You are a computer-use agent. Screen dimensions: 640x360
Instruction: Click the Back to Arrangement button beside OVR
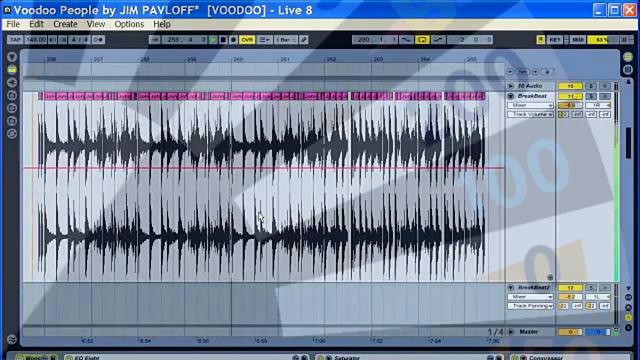[264, 40]
